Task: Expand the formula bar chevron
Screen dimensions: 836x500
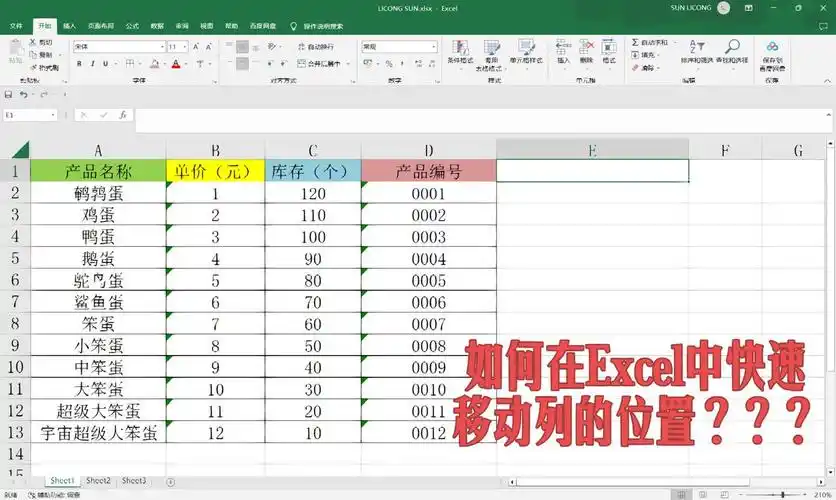Action: [x=829, y=115]
